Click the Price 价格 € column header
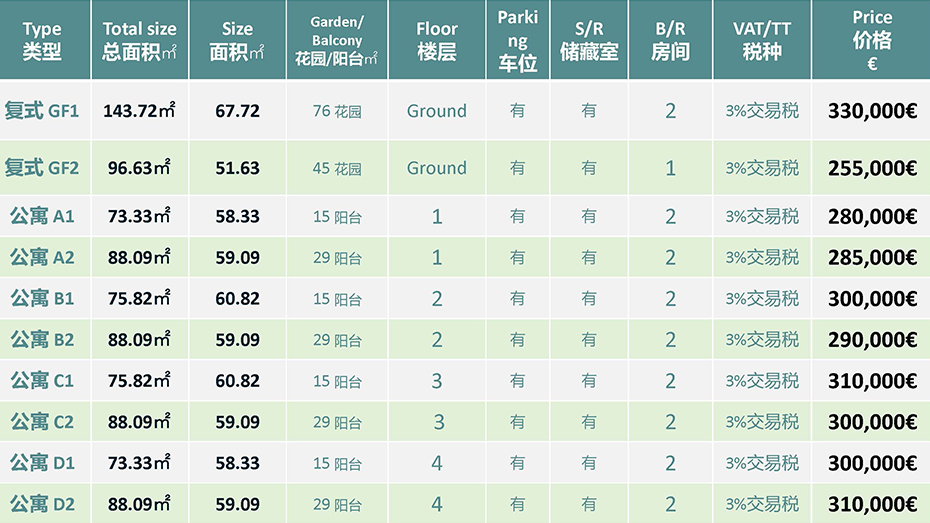Screen dimensions: 930x523 click(x=871, y=40)
